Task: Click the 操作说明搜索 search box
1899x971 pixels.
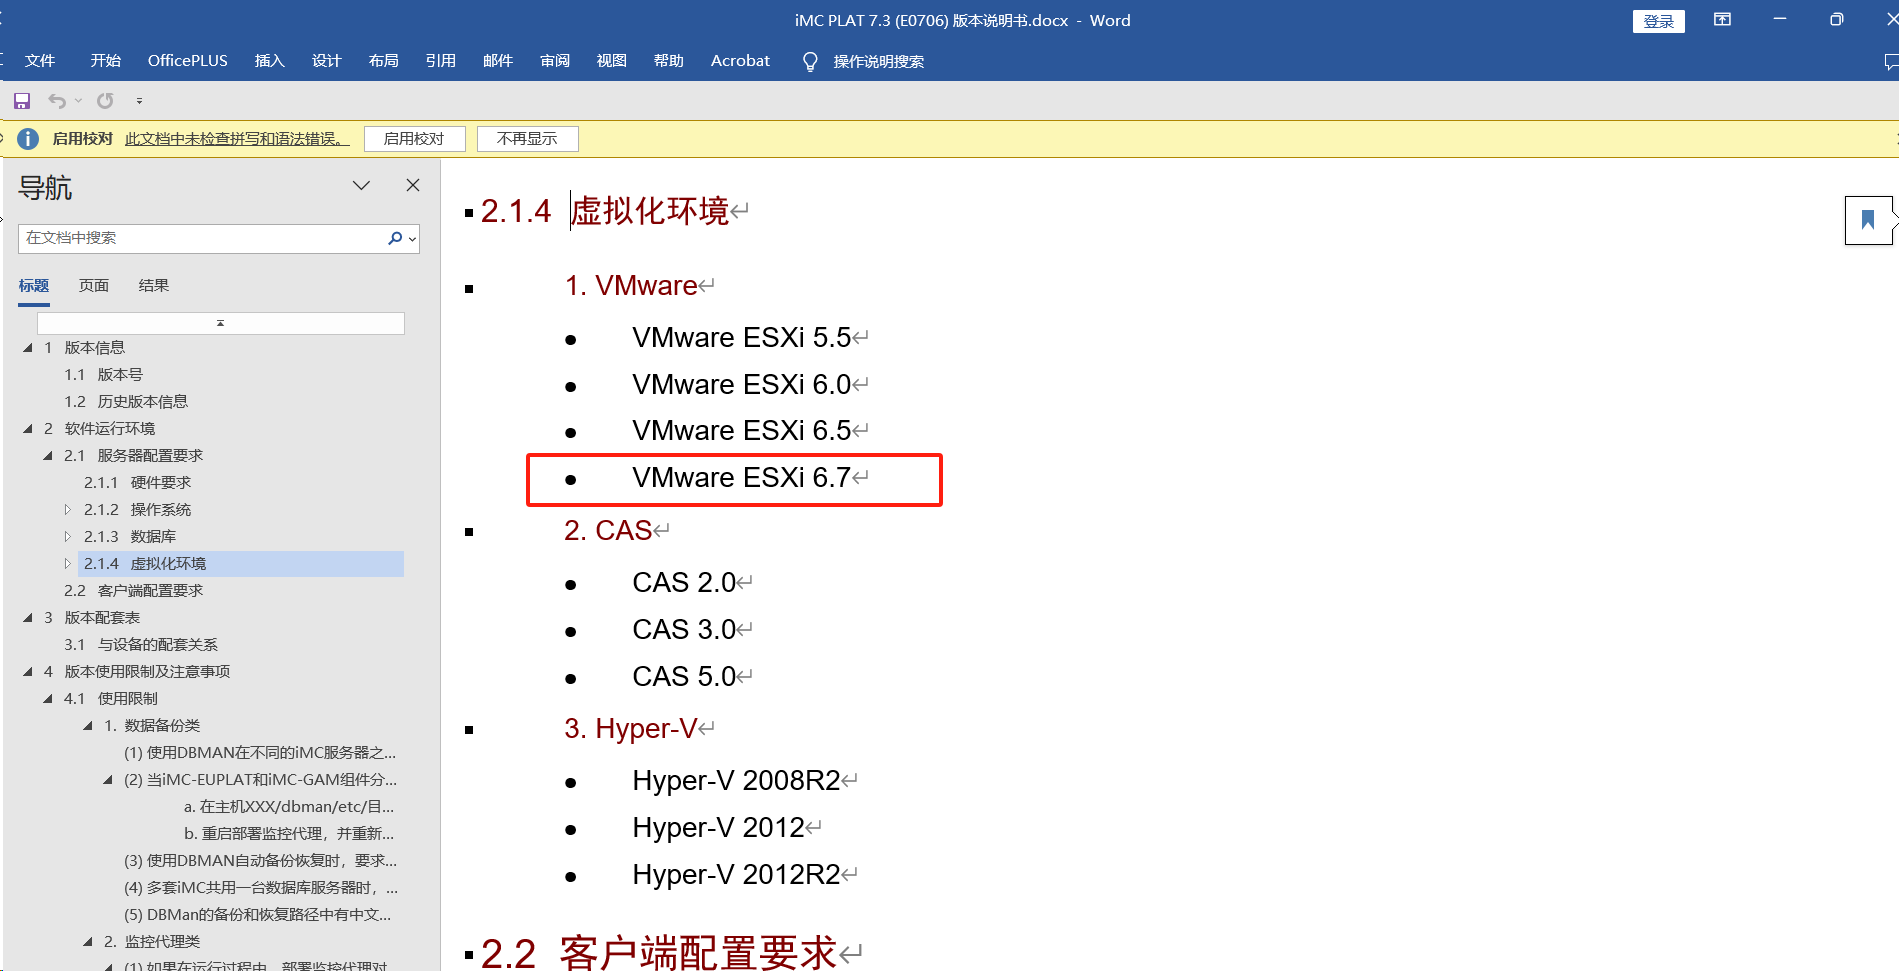Action: click(x=879, y=62)
